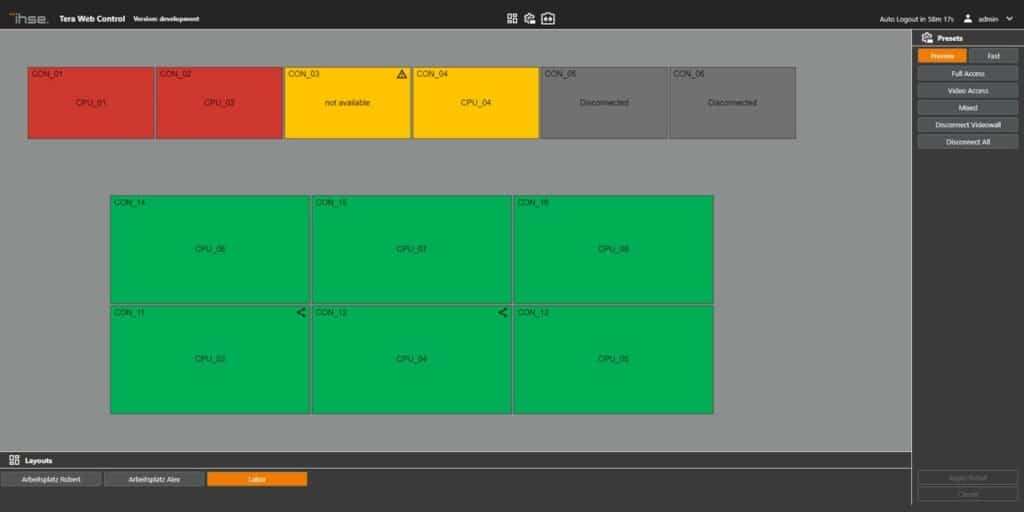Click the Presets panel header icon
The width and height of the screenshot is (1024, 512).
point(926,38)
